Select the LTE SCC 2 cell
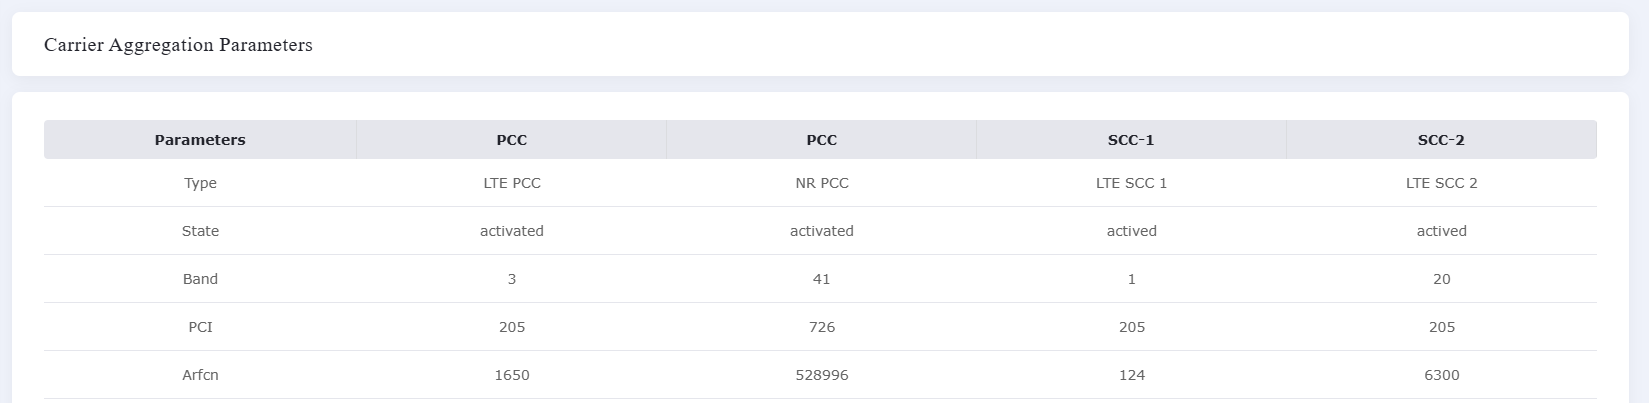Screen dimensions: 1649x403 point(1442,183)
